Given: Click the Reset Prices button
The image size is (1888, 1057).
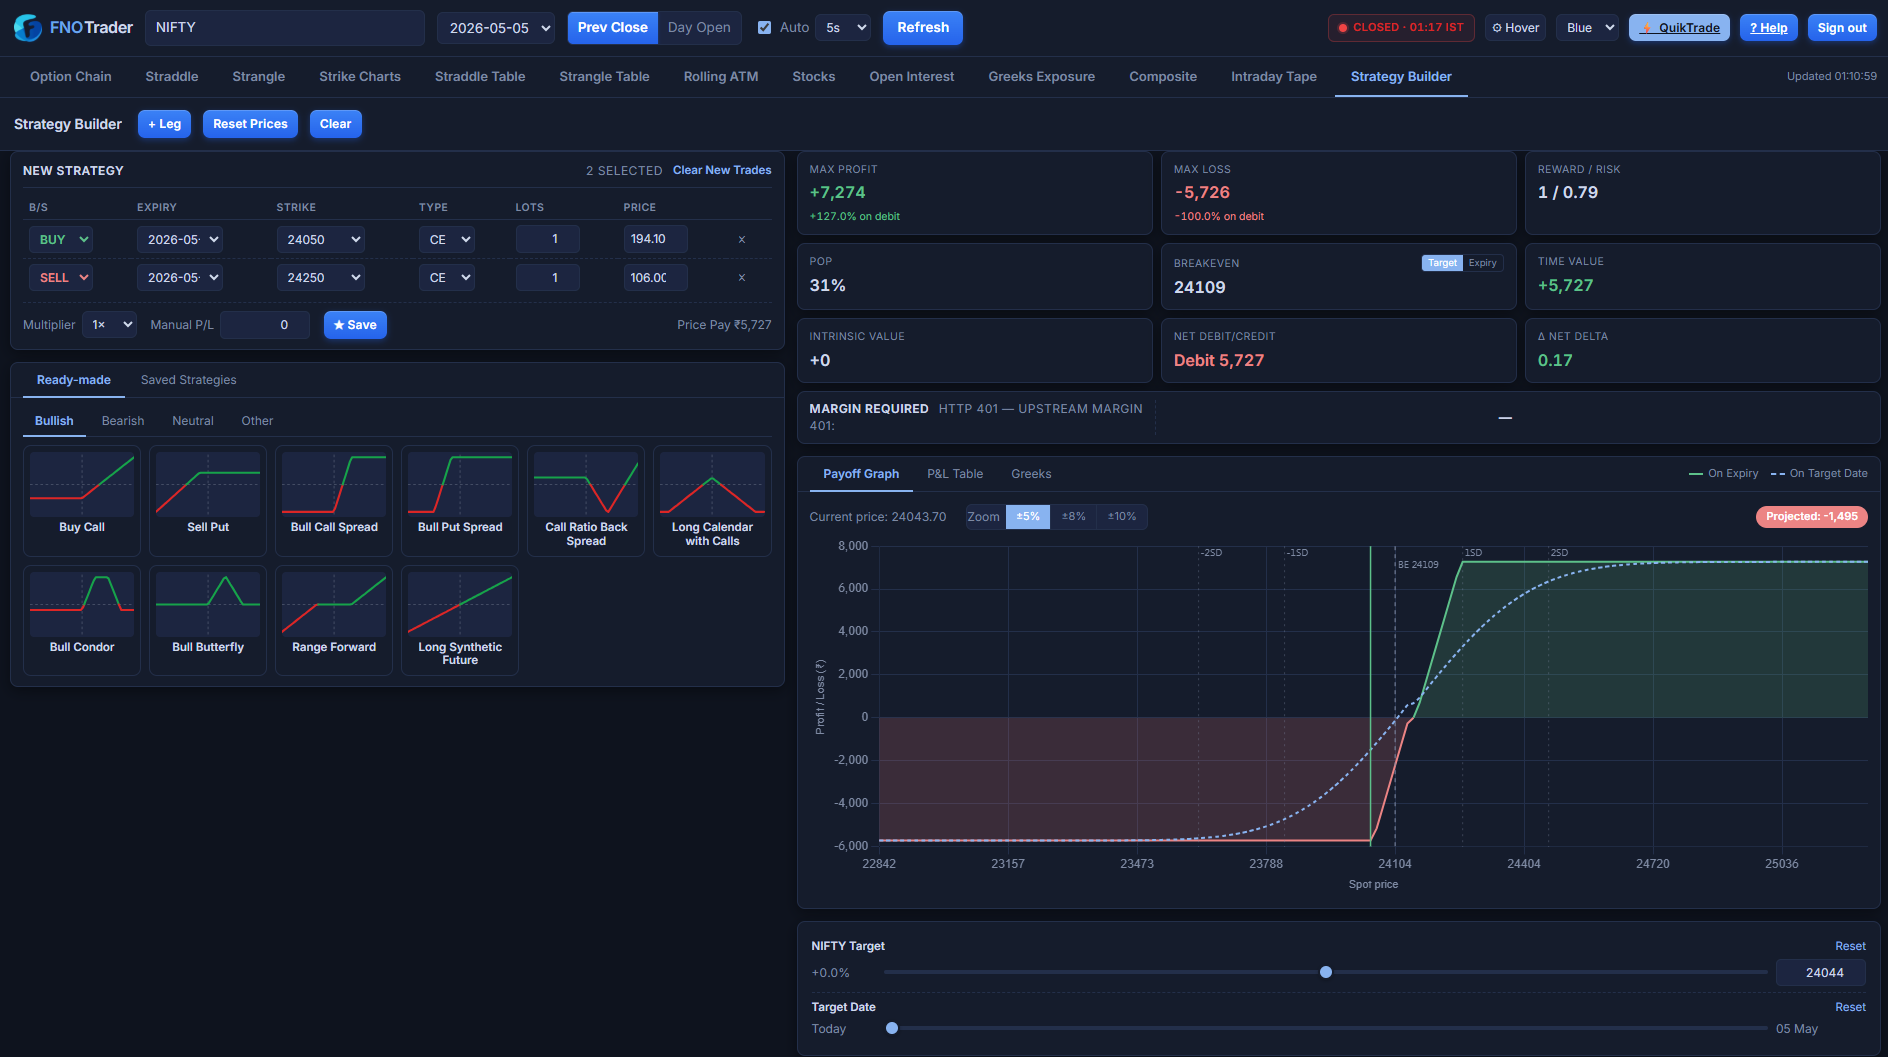Looking at the screenshot, I should click(x=250, y=124).
